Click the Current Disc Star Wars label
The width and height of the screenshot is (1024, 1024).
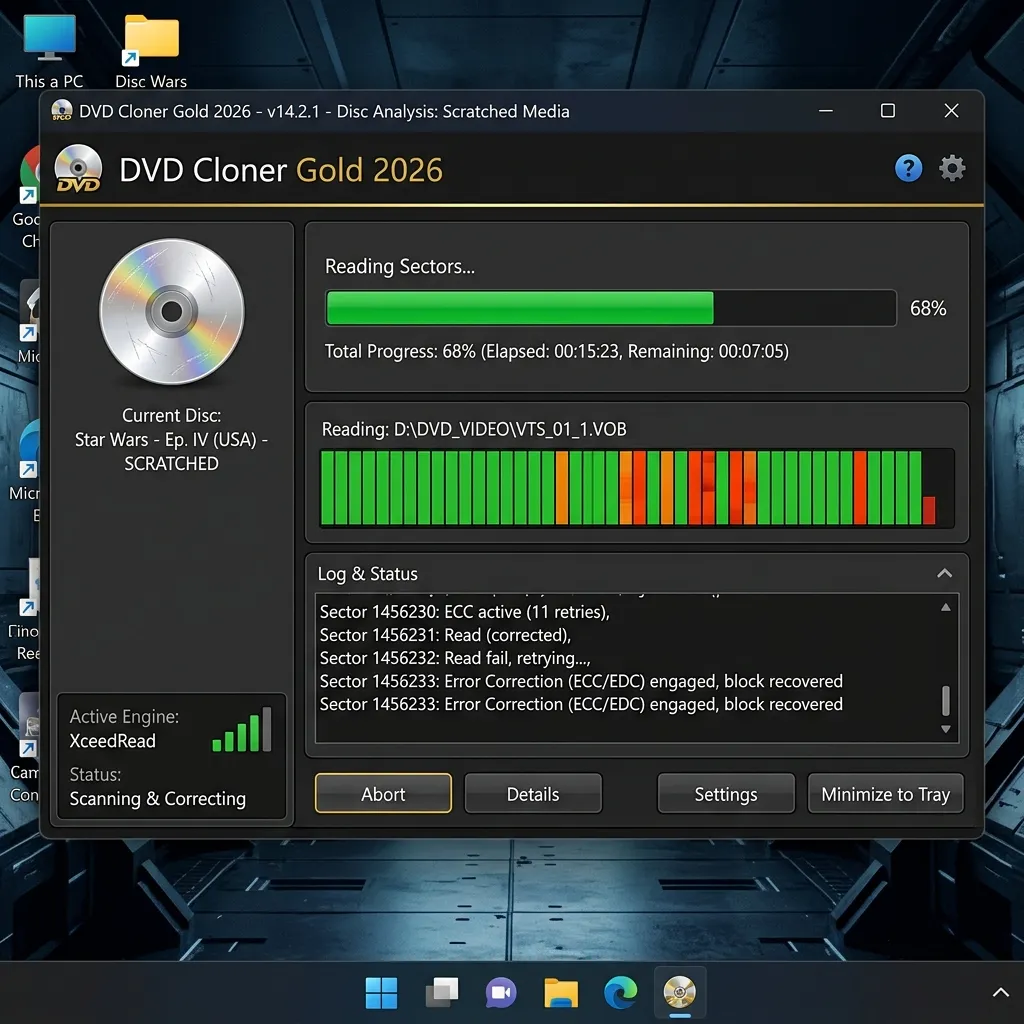coord(171,440)
